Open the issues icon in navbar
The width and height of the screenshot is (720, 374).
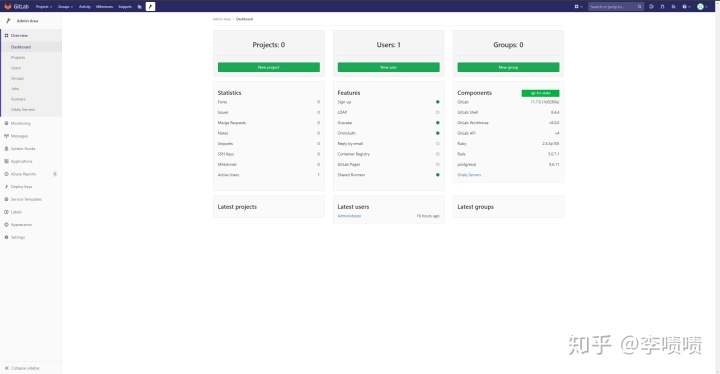651,7
